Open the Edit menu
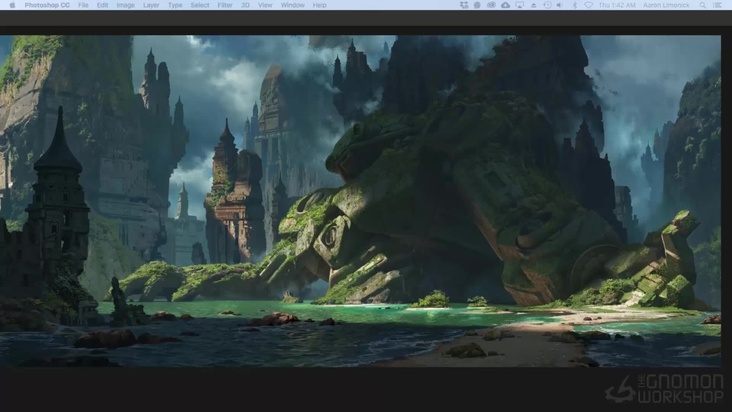 pyautogui.click(x=102, y=5)
